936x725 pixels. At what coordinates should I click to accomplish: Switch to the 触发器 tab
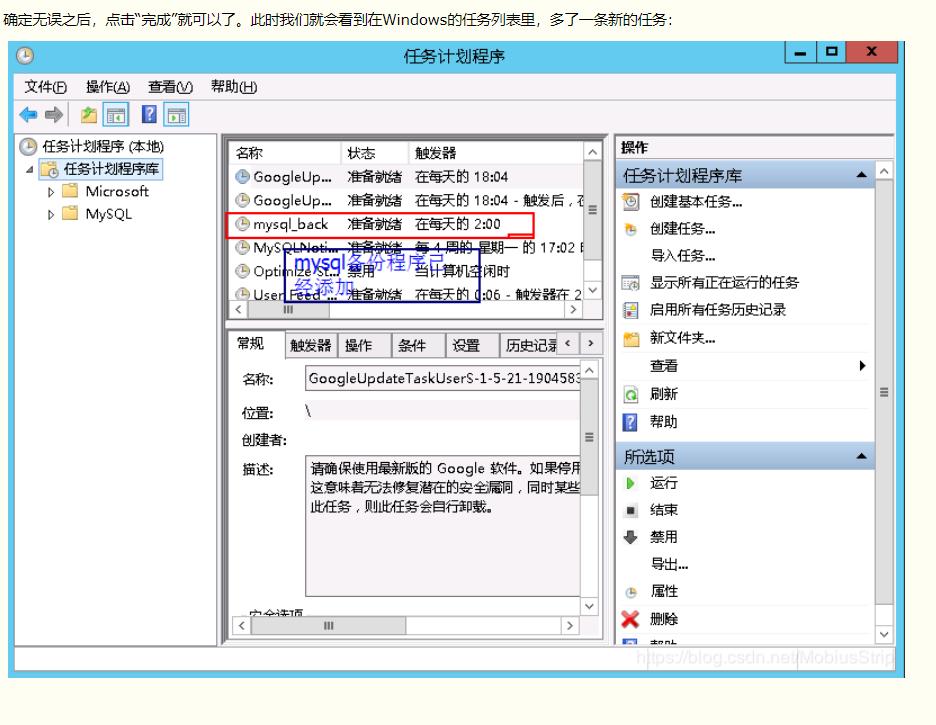[311, 345]
